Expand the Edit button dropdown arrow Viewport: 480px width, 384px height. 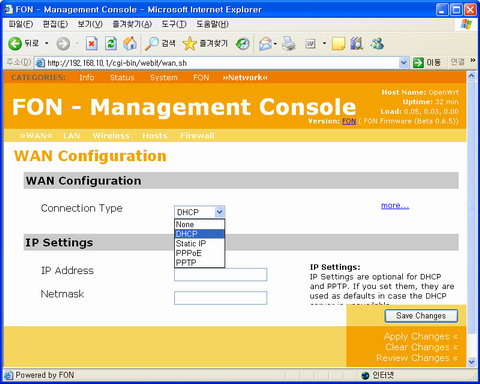coord(324,44)
